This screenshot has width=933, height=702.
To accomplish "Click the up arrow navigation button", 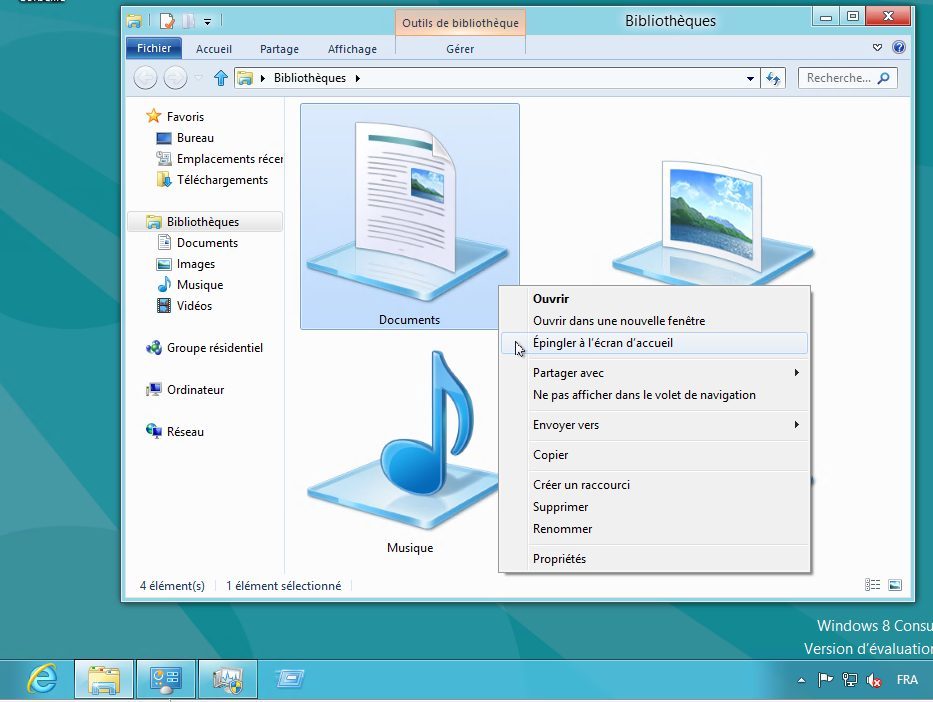I will click(x=221, y=78).
